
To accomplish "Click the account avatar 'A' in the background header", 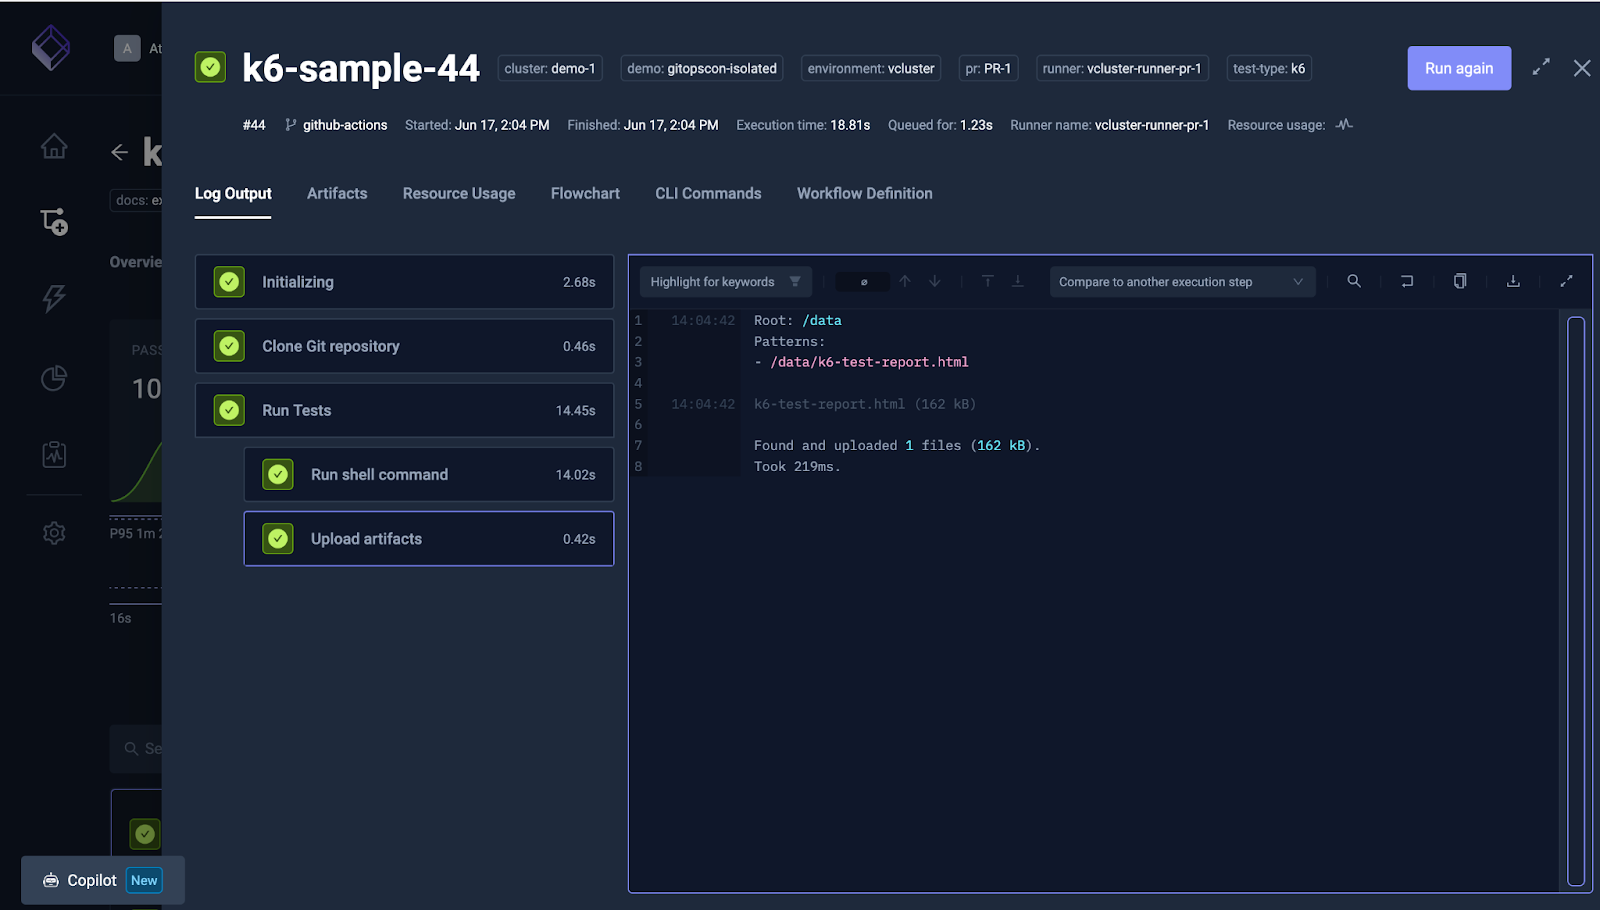I will [127, 48].
